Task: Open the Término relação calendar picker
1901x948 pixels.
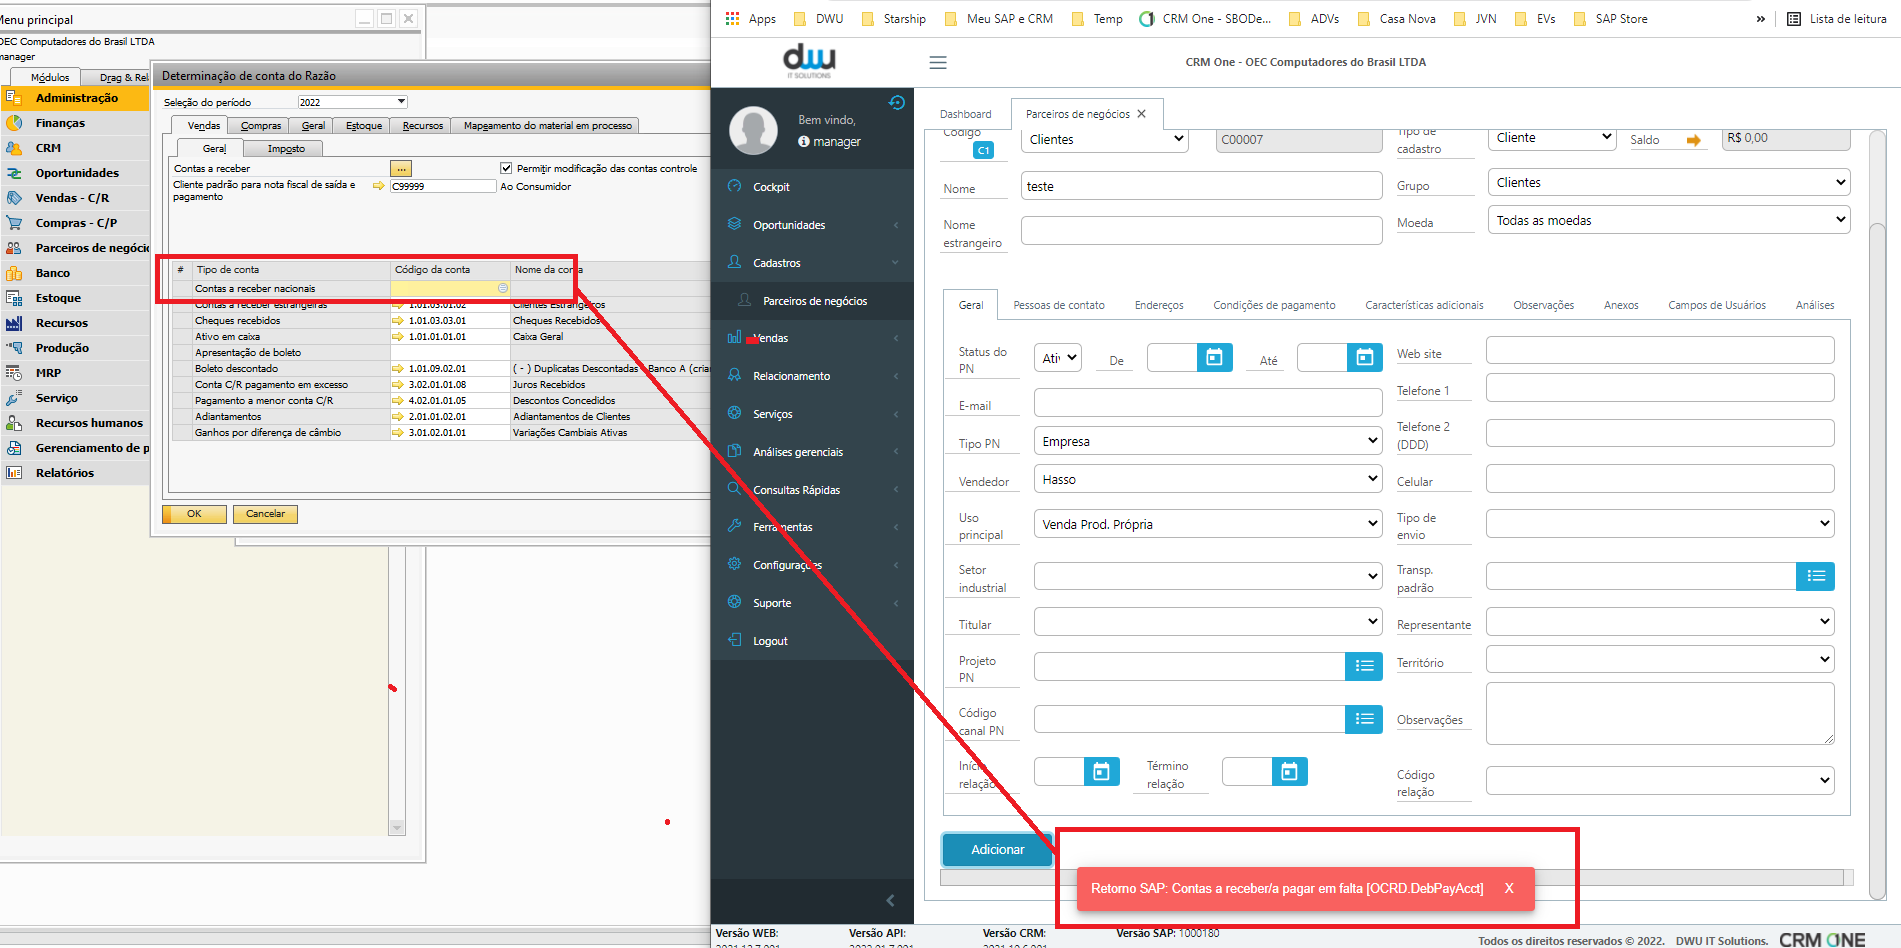Action: (x=1289, y=771)
